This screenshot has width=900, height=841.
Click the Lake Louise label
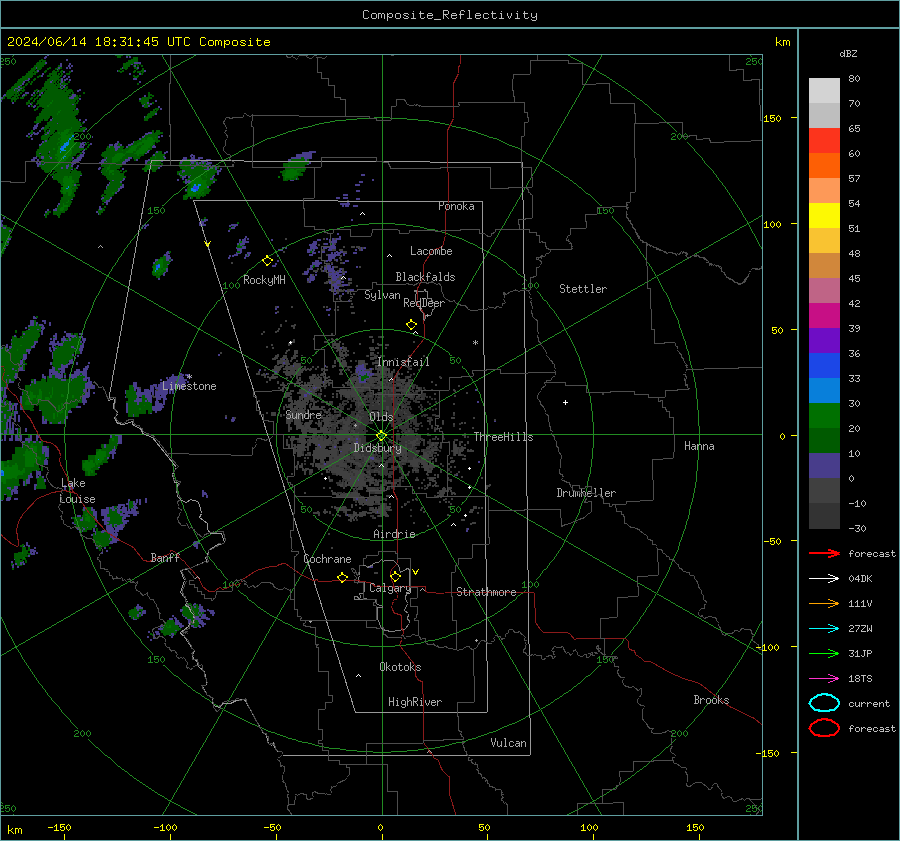coord(77,491)
